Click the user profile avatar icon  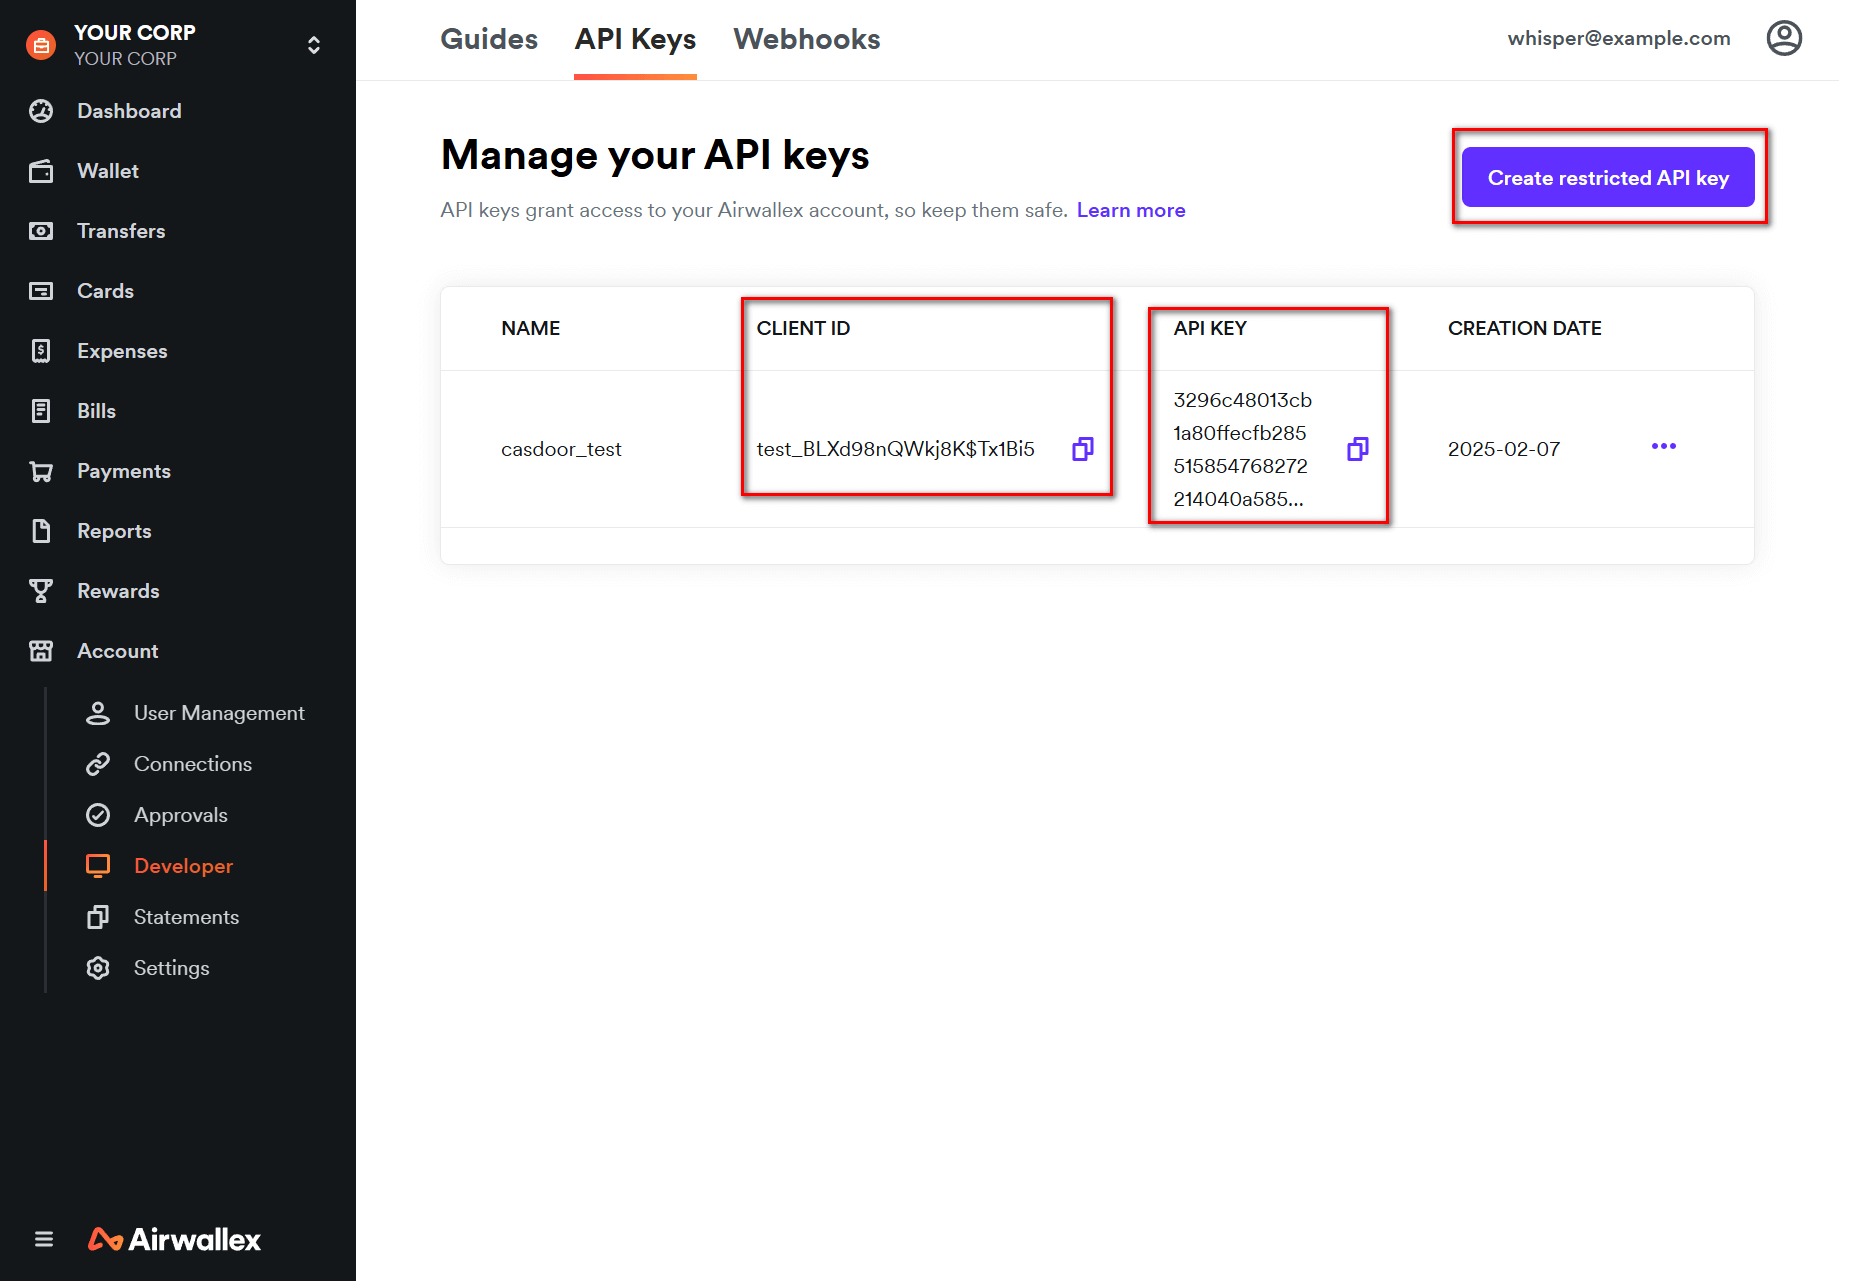point(1784,38)
